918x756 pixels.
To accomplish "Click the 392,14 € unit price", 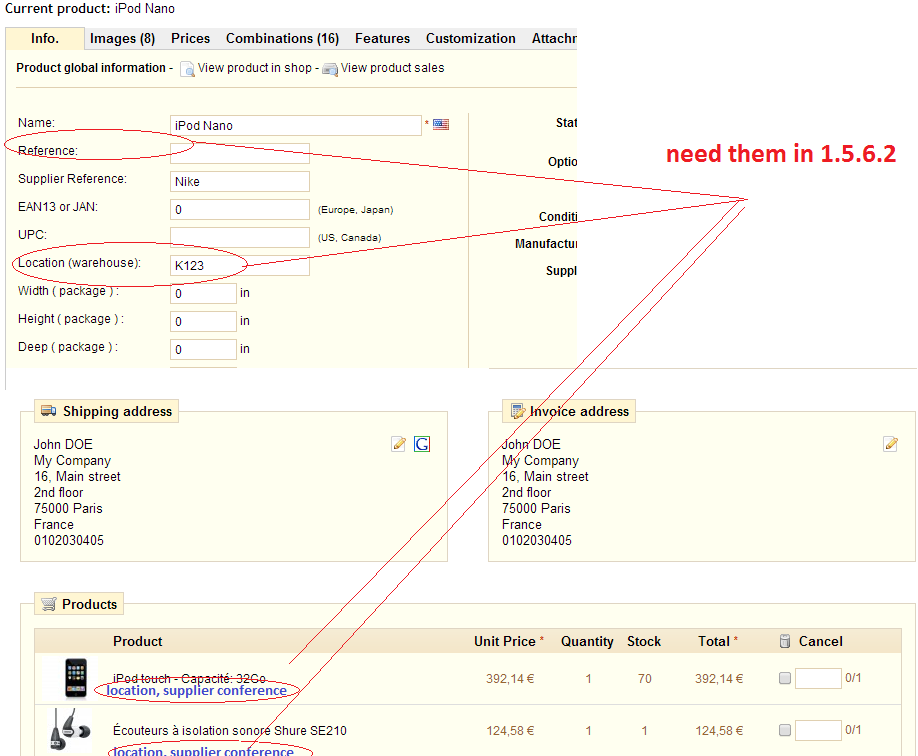I will coord(510,679).
